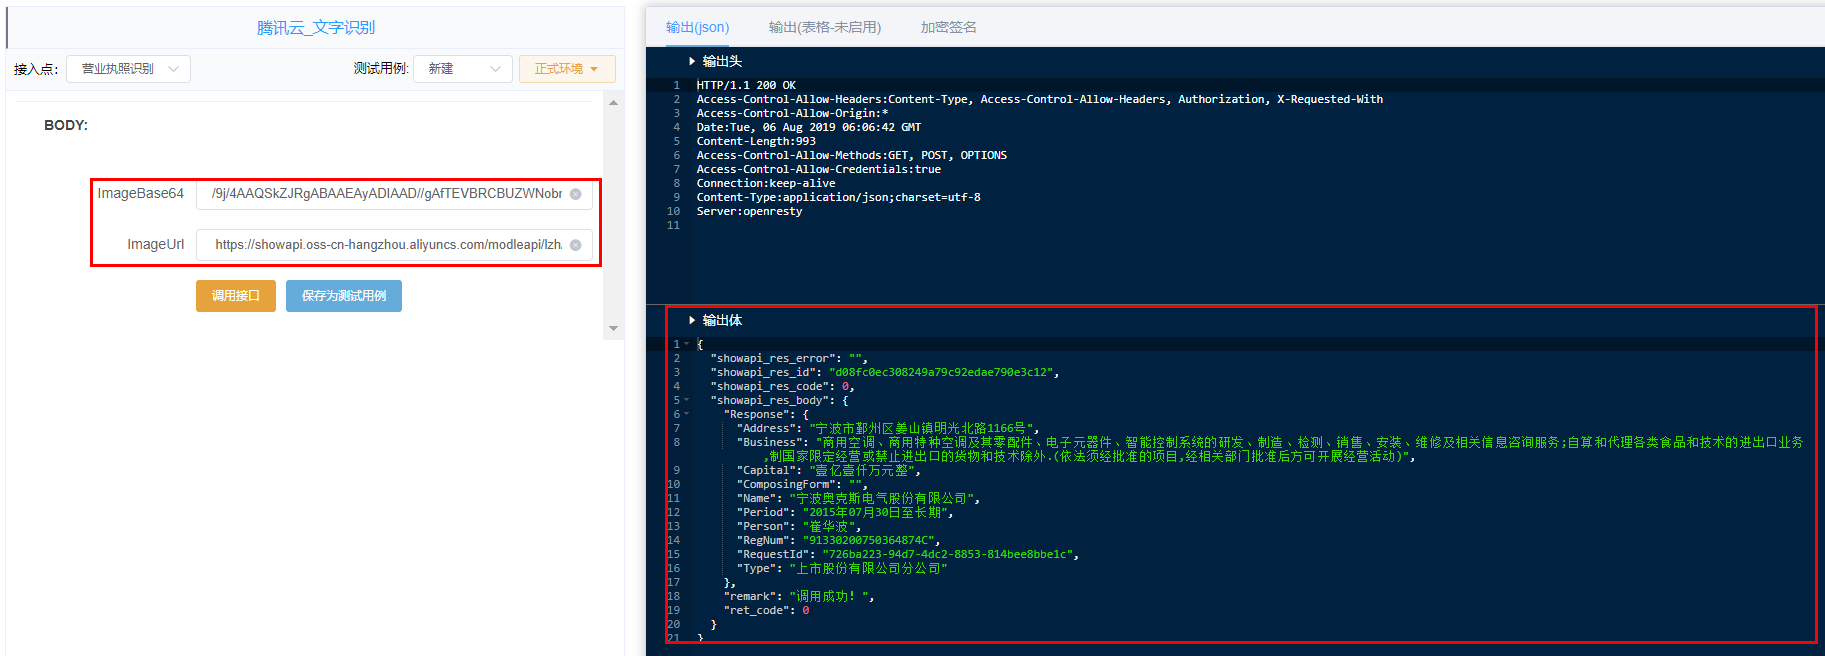Select the Date:Tue, 06 Aug 2019 header line

(x=808, y=127)
